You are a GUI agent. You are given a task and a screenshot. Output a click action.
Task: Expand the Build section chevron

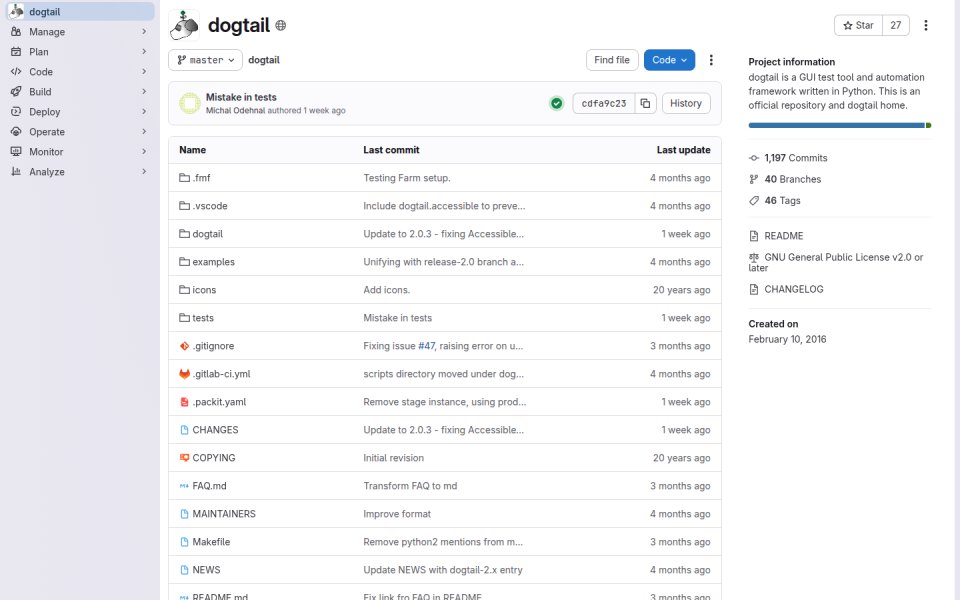(x=144, y=91)
